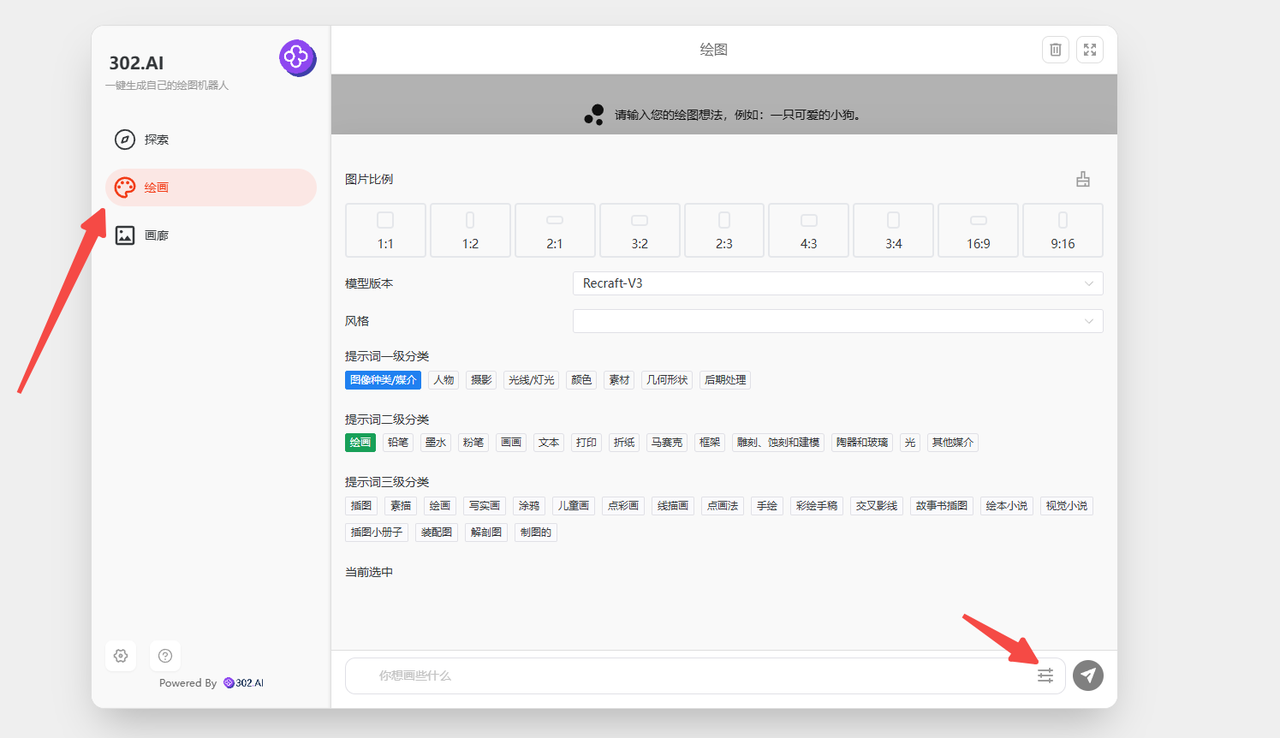
Task: Add third-level prompt tag 彩绘手稿
Action: click(817, 506)
